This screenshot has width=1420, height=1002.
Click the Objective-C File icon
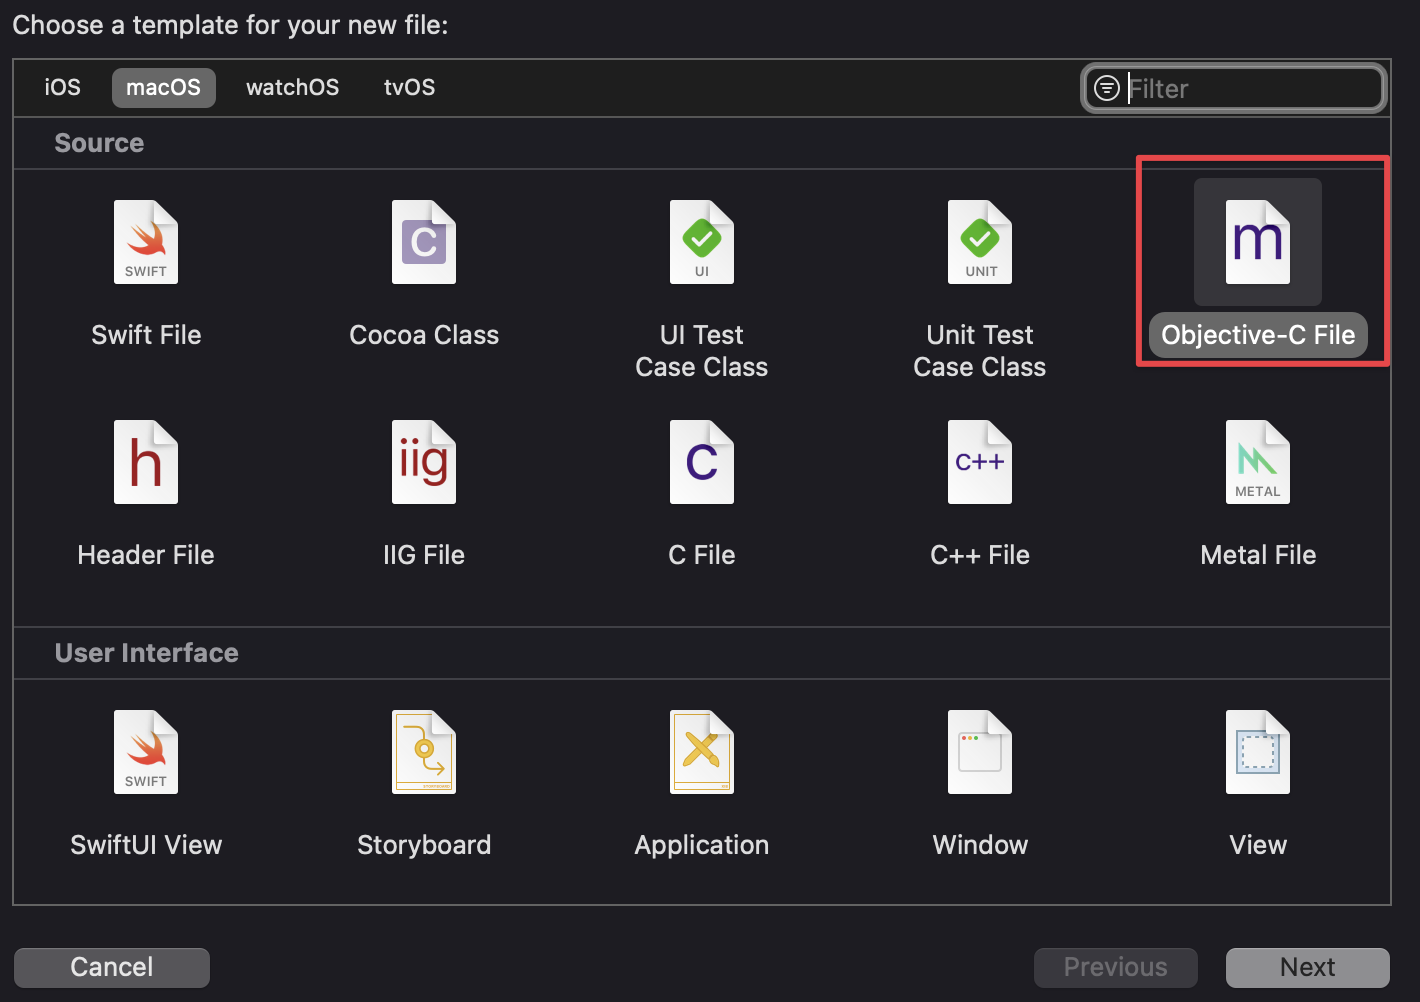point(1258,242)
